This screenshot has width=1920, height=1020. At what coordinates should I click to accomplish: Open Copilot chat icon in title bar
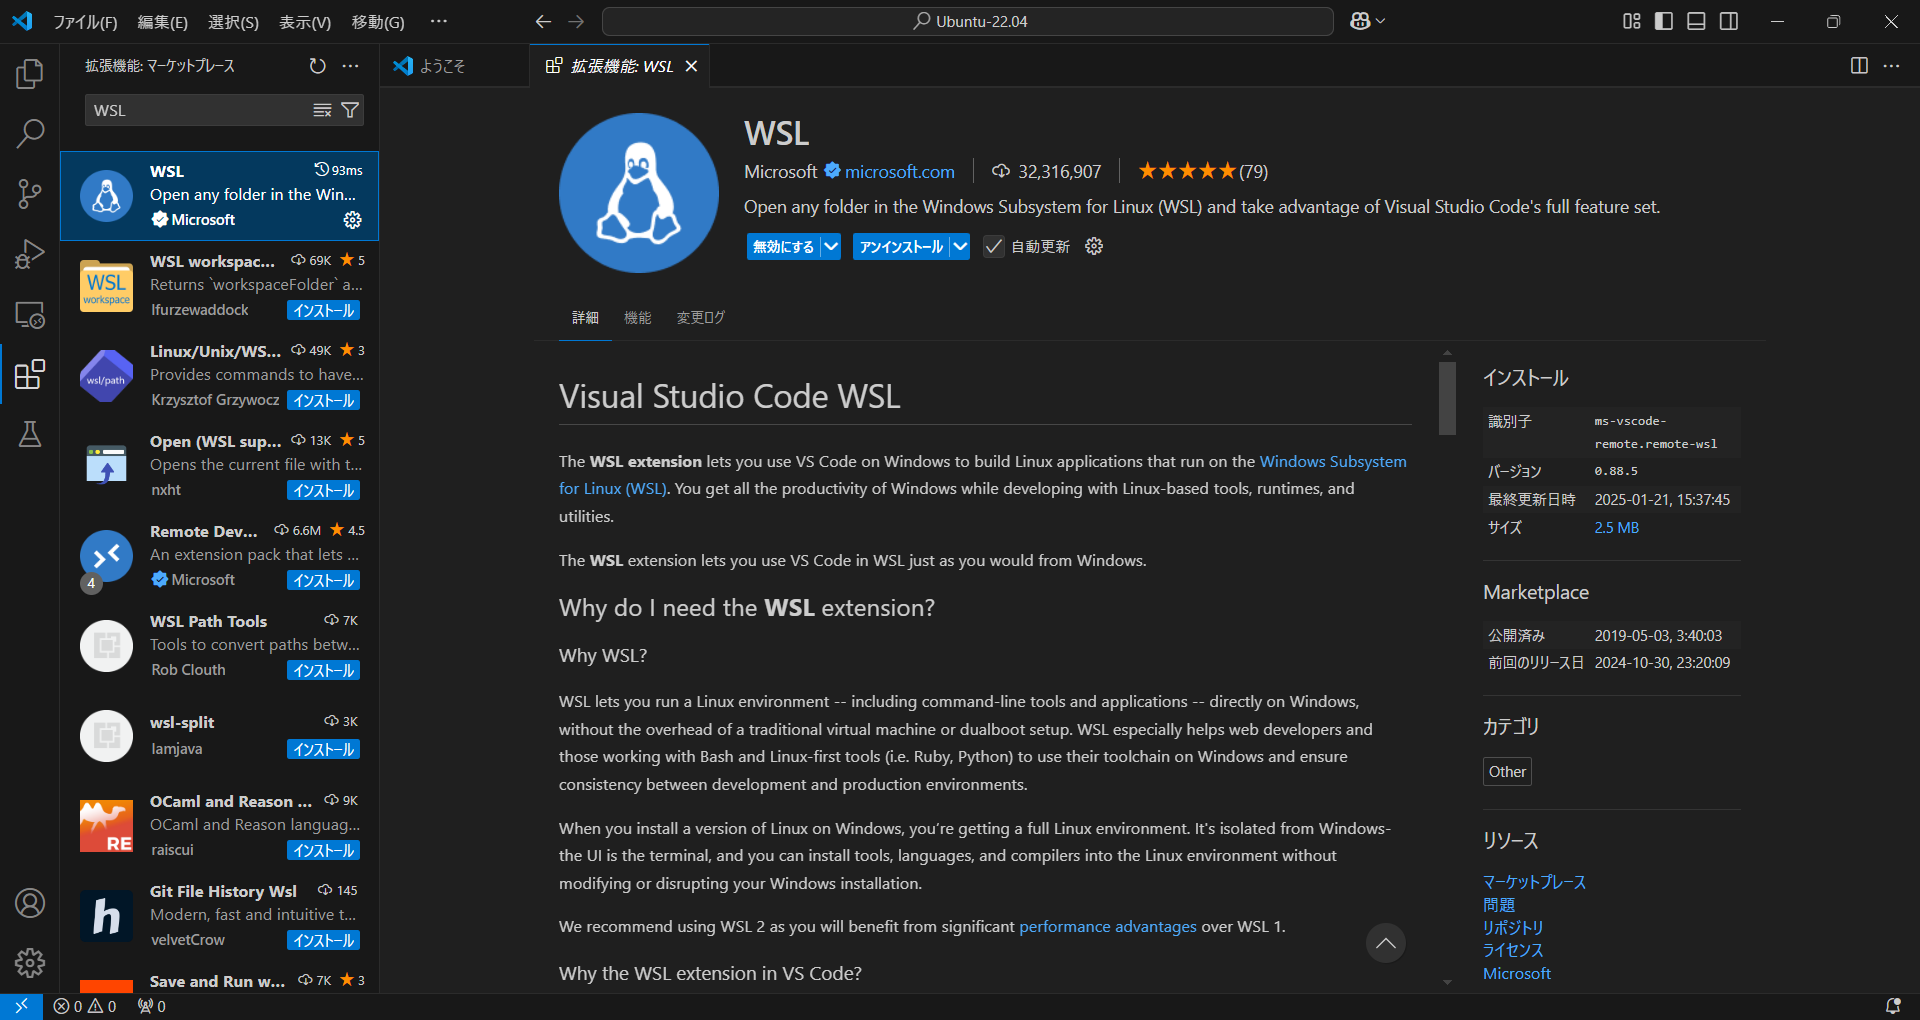[x=1360, y=21]
